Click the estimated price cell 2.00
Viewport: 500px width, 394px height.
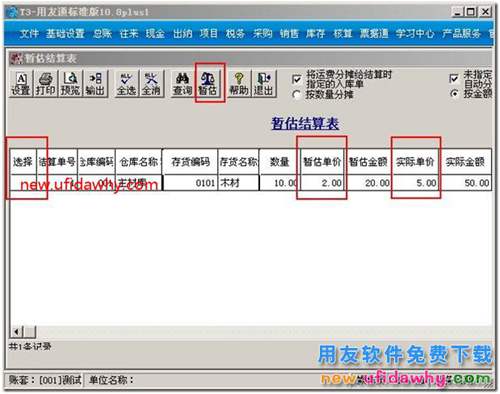point(322,183)
